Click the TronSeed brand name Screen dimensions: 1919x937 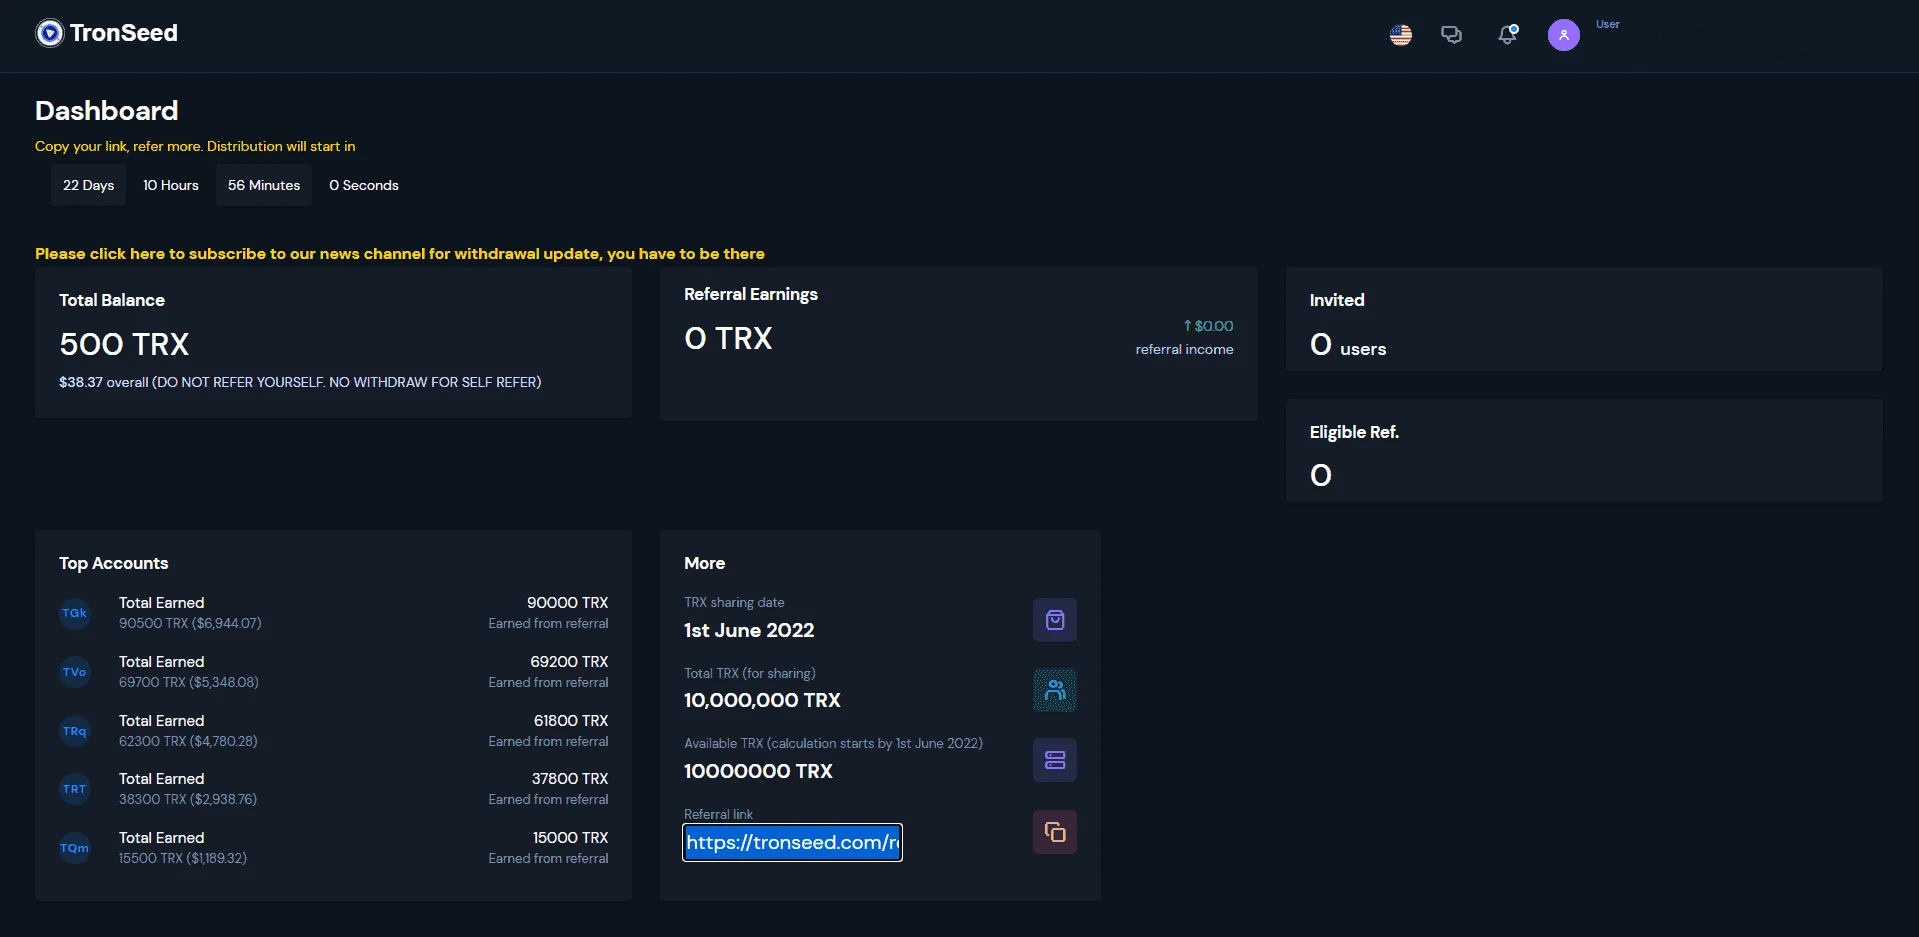124,33
